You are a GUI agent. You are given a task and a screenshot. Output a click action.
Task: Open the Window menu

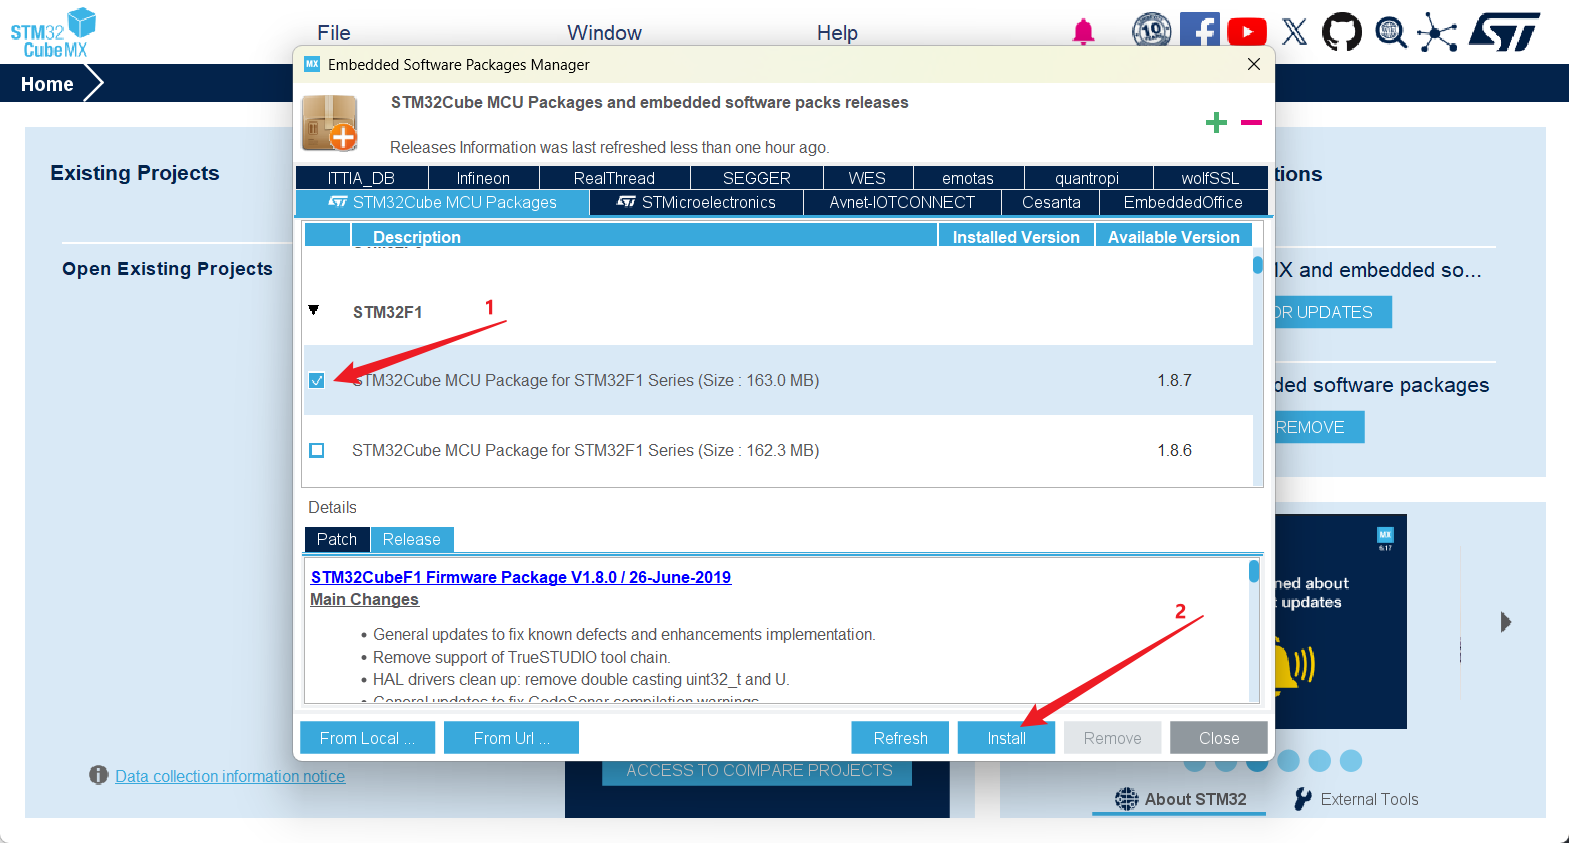click(605, 33)
